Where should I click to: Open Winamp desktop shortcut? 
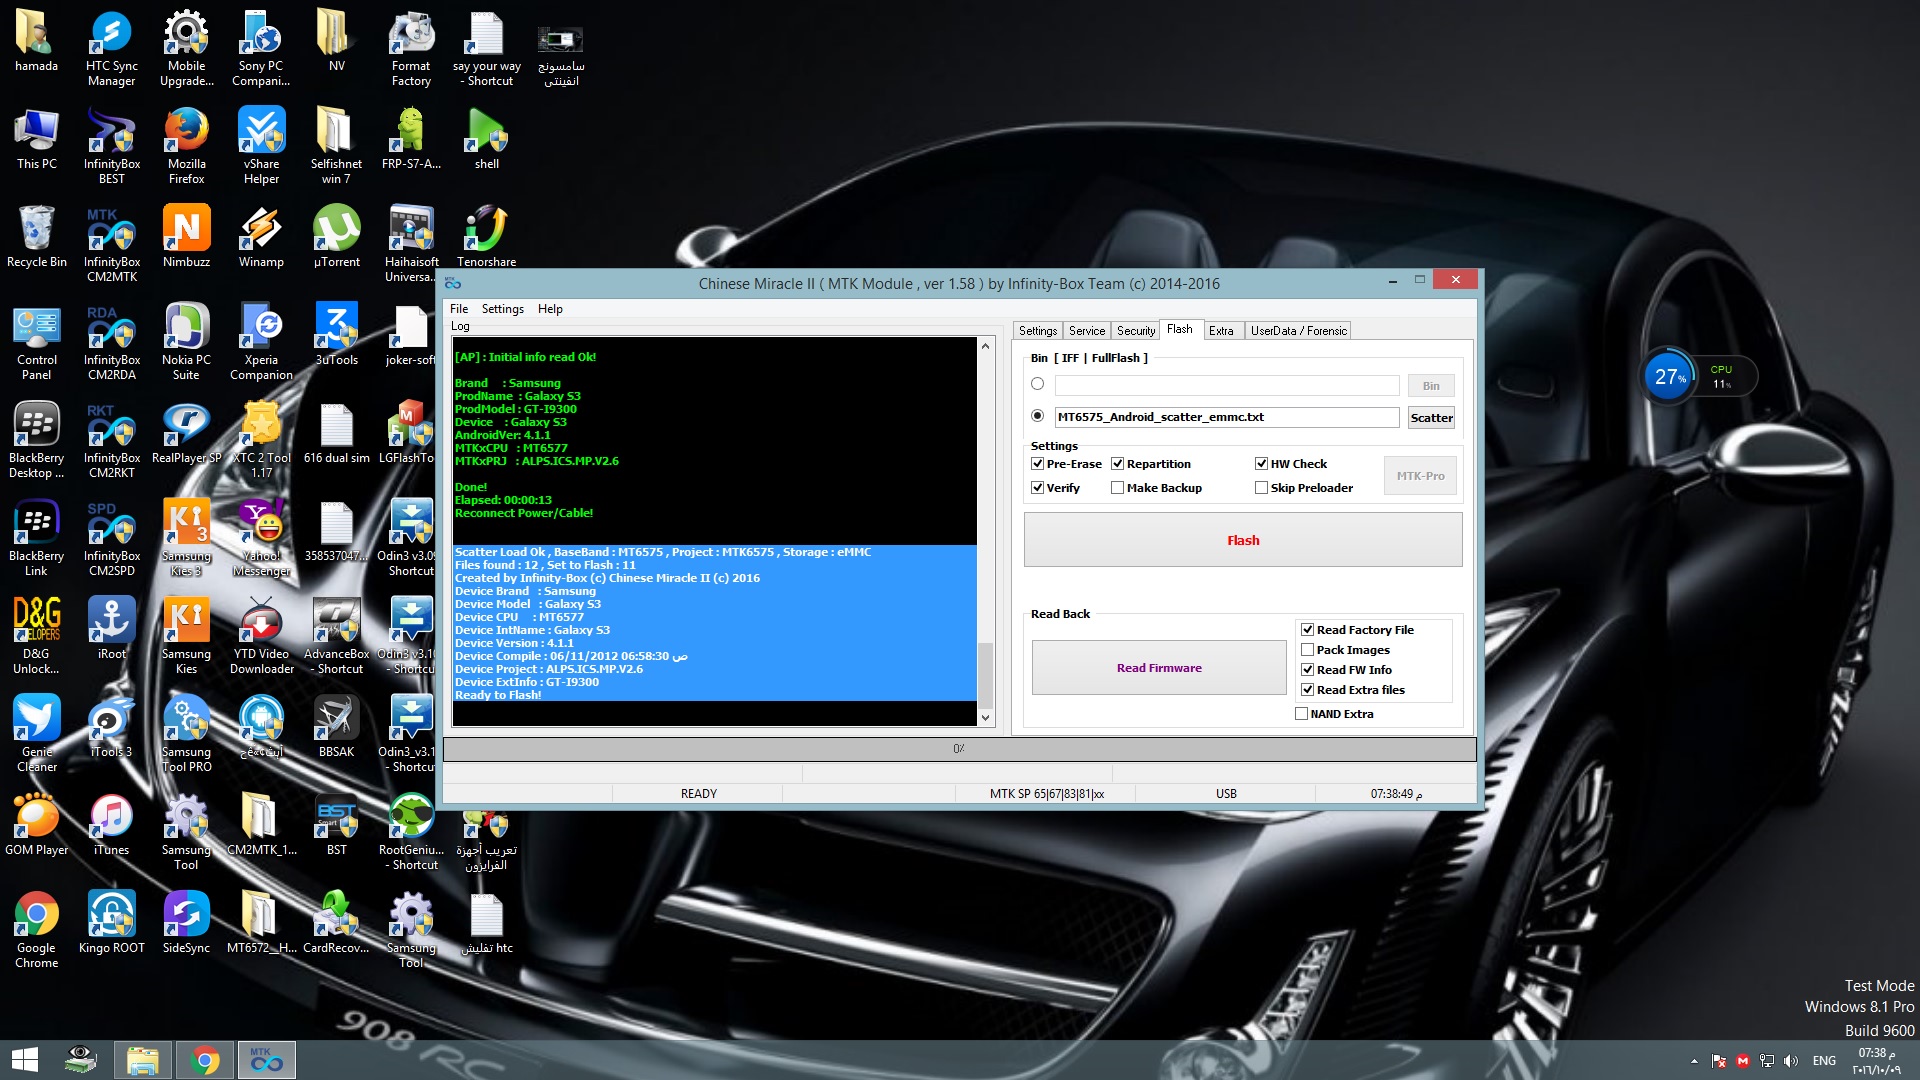click(261, 237)
